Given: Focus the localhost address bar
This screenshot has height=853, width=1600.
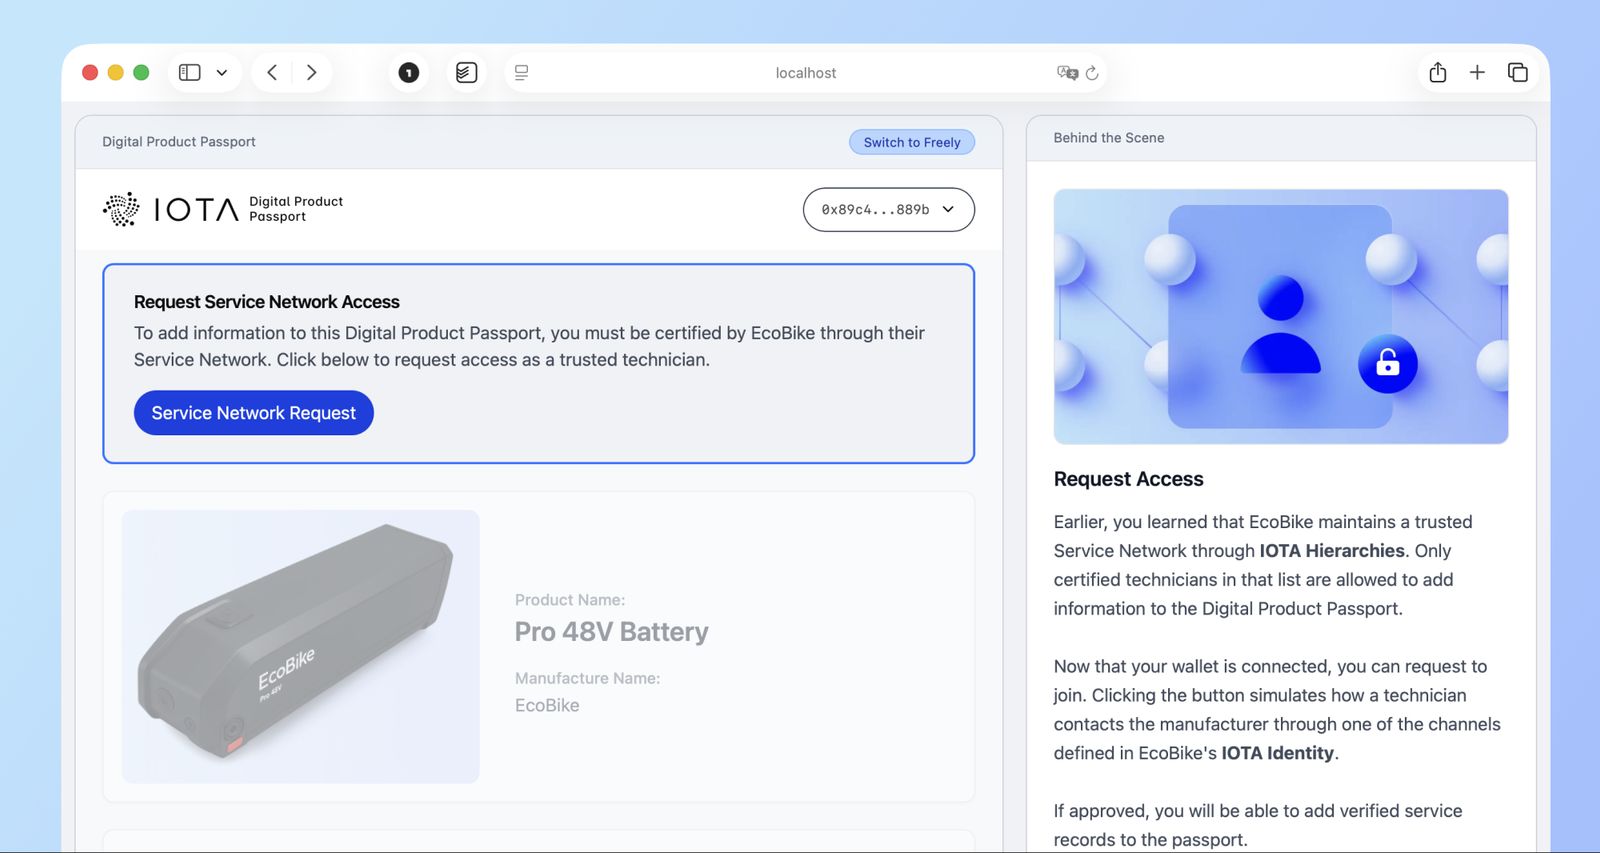Looking at the screenshot, I should tap(806, 73).
